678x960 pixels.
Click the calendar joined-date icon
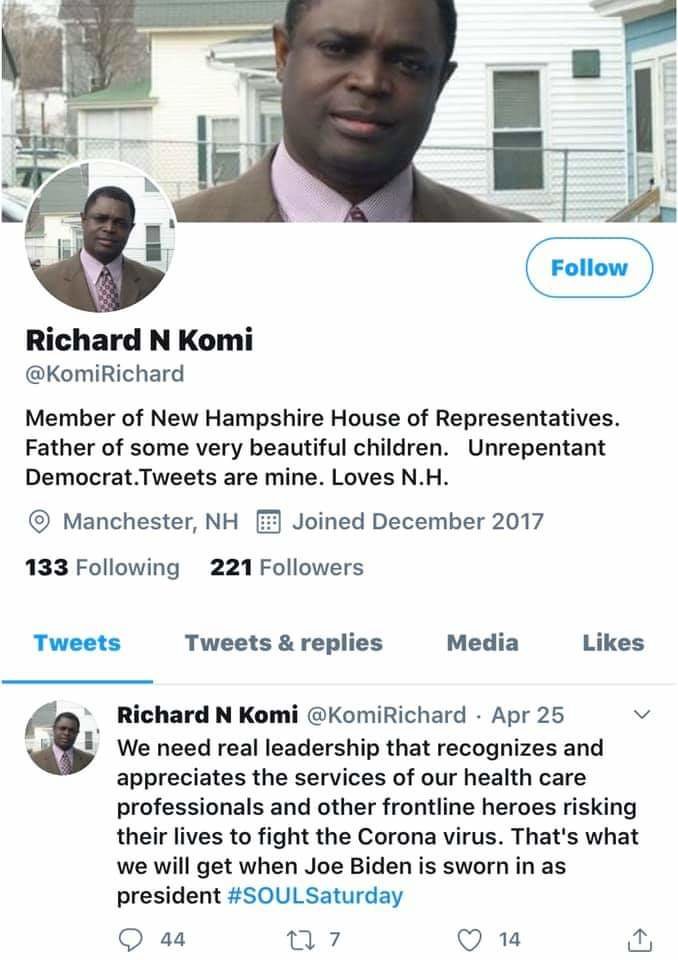(x=267, y=522)
